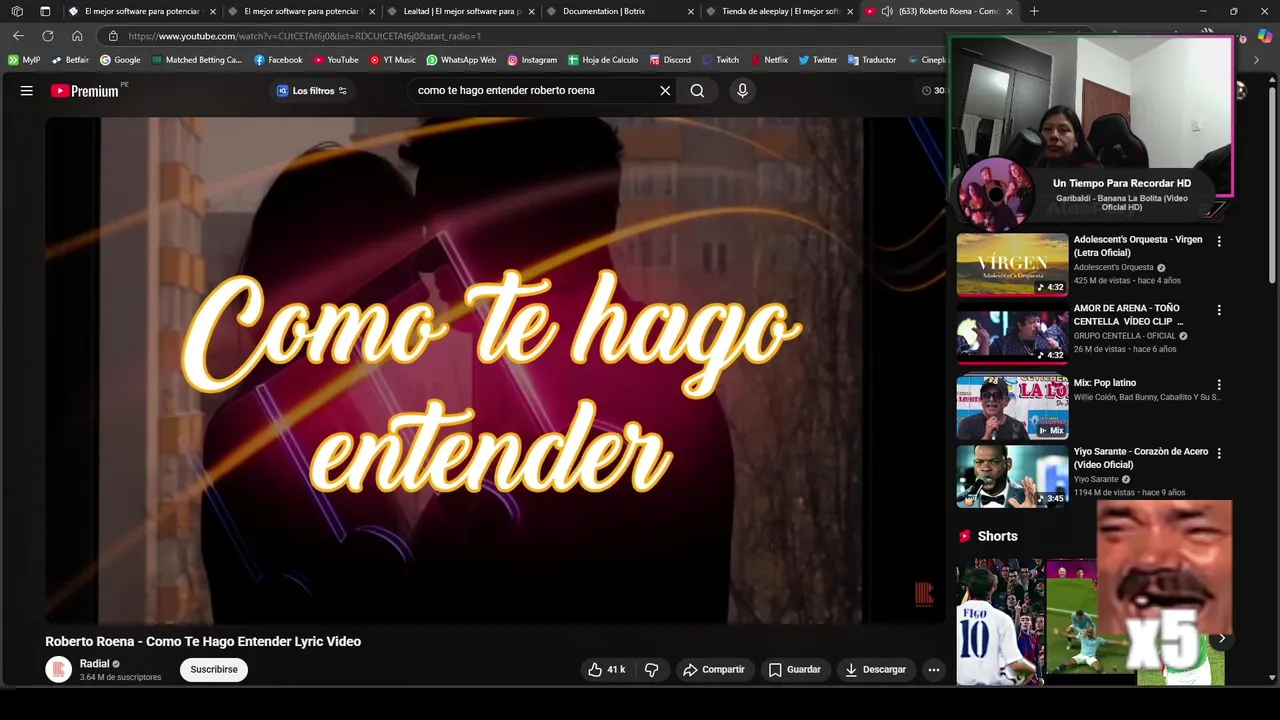Viewport: 1280px width, 720px height.
Task: Open options menu for Amor de Arena video
Action: pos(1219,311)
